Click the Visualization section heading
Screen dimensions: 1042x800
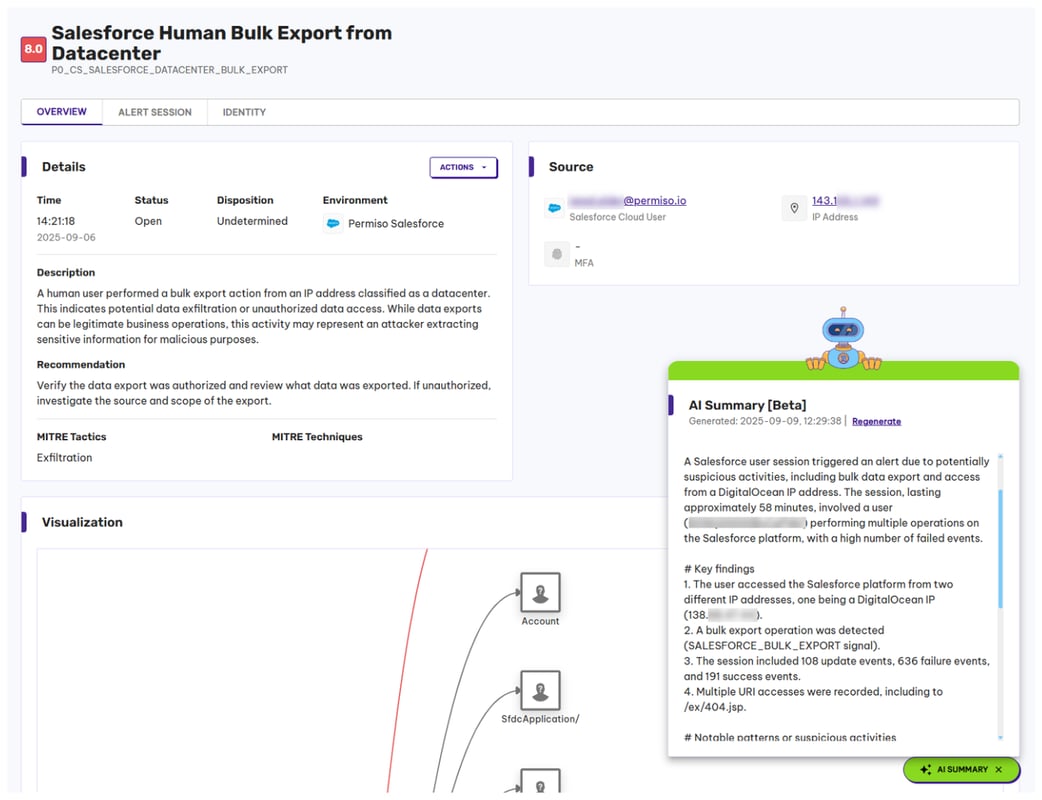tap(82, 522)
